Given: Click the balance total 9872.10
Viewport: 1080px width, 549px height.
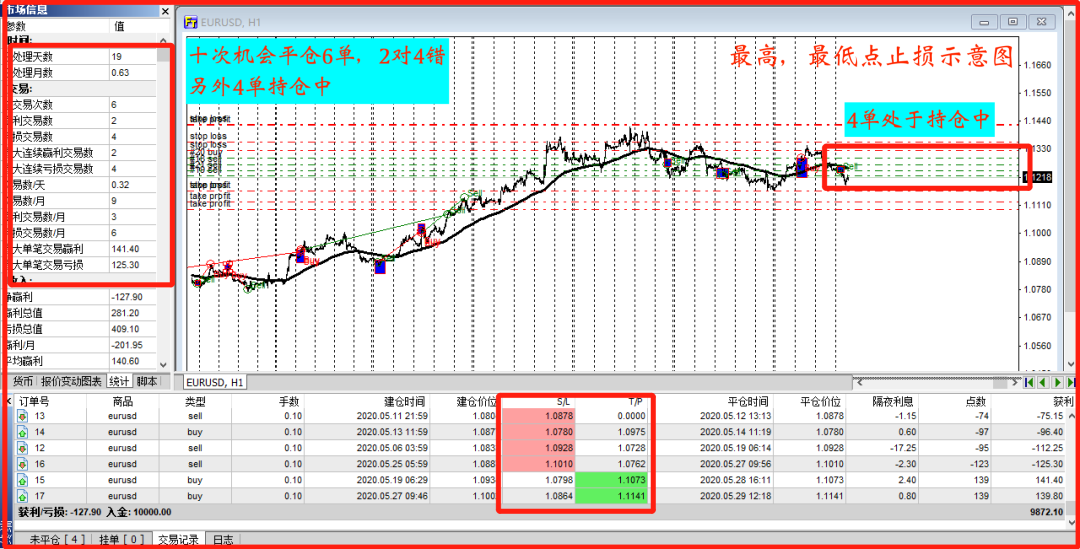Looking at the screenshot, I should pos(1048,512).
